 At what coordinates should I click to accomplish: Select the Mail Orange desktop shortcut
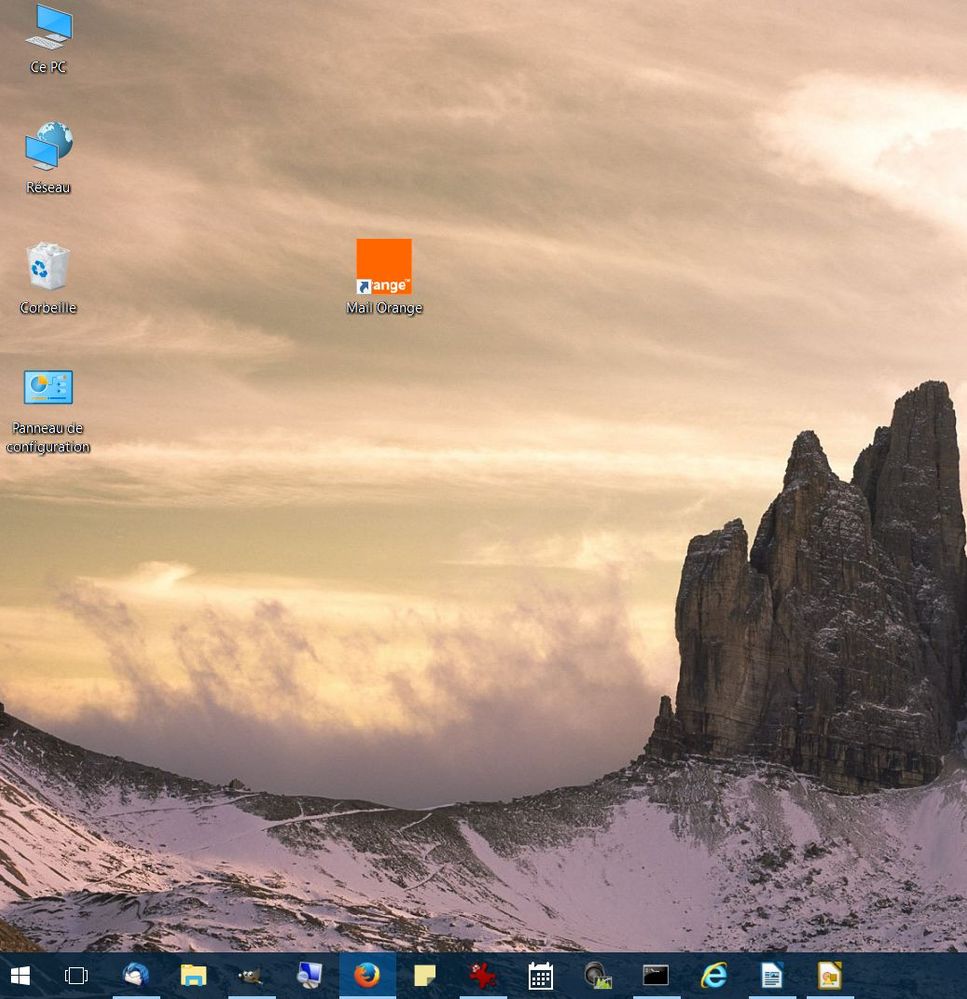point(384,268)
